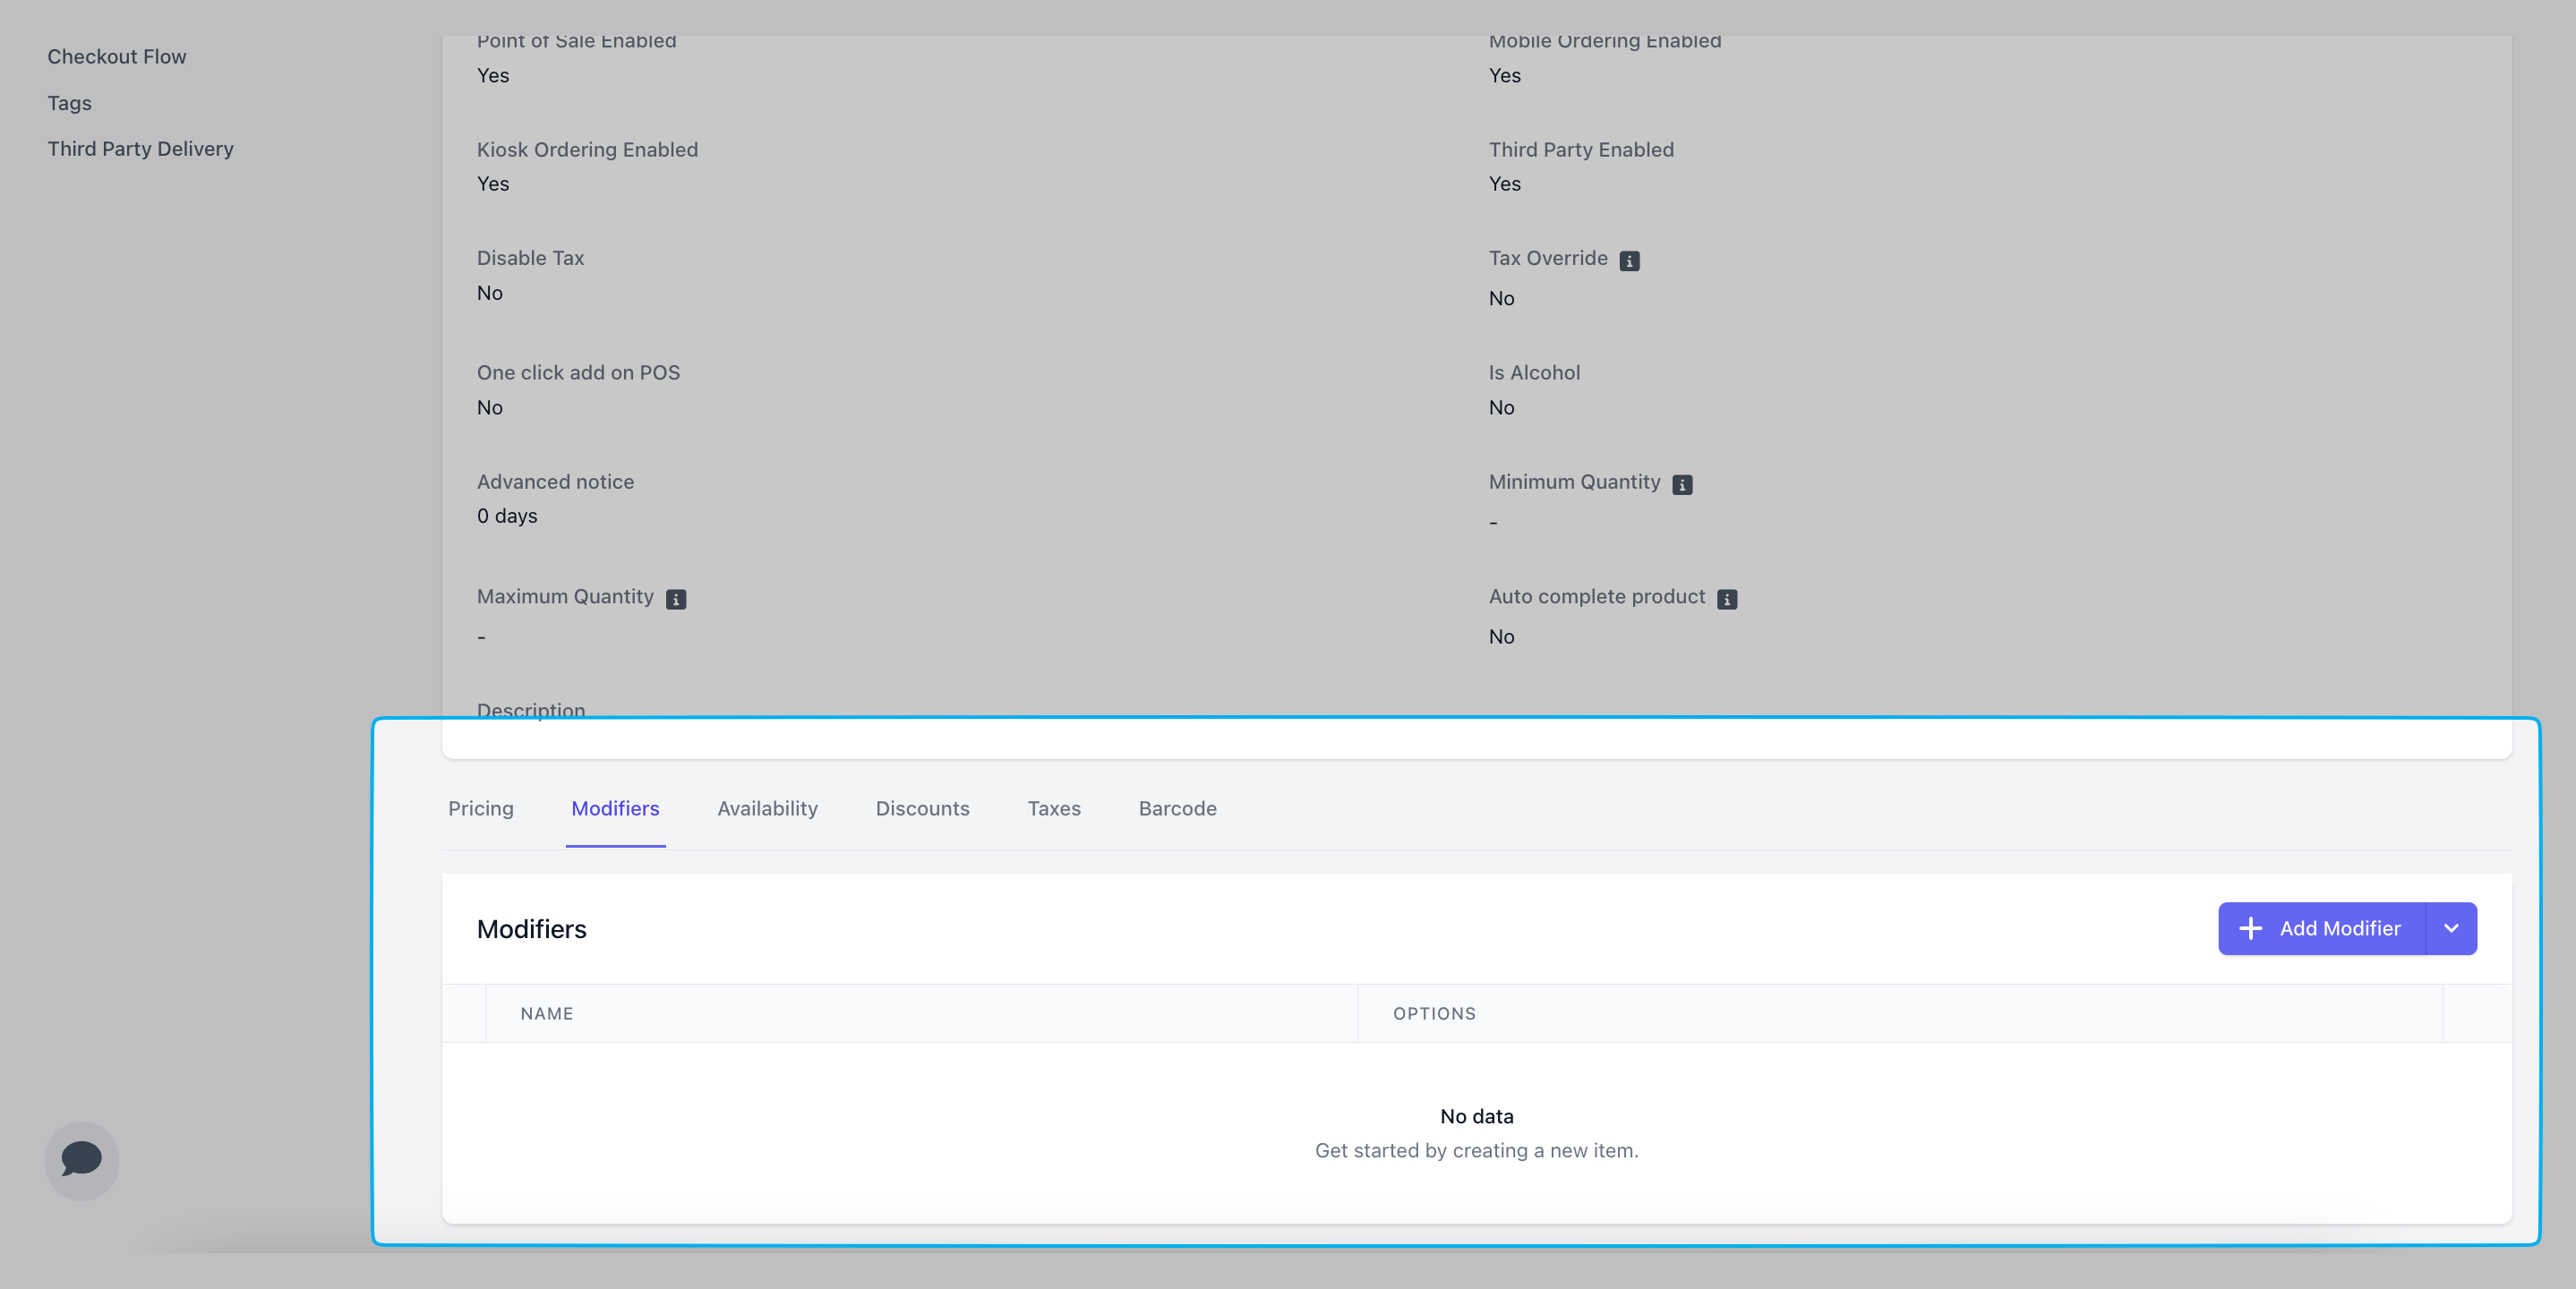Expand the Add Modifier dropdown arrow
Image resolution: width=2576 pixels, height=1289 pixels.
pos(2451,928)
